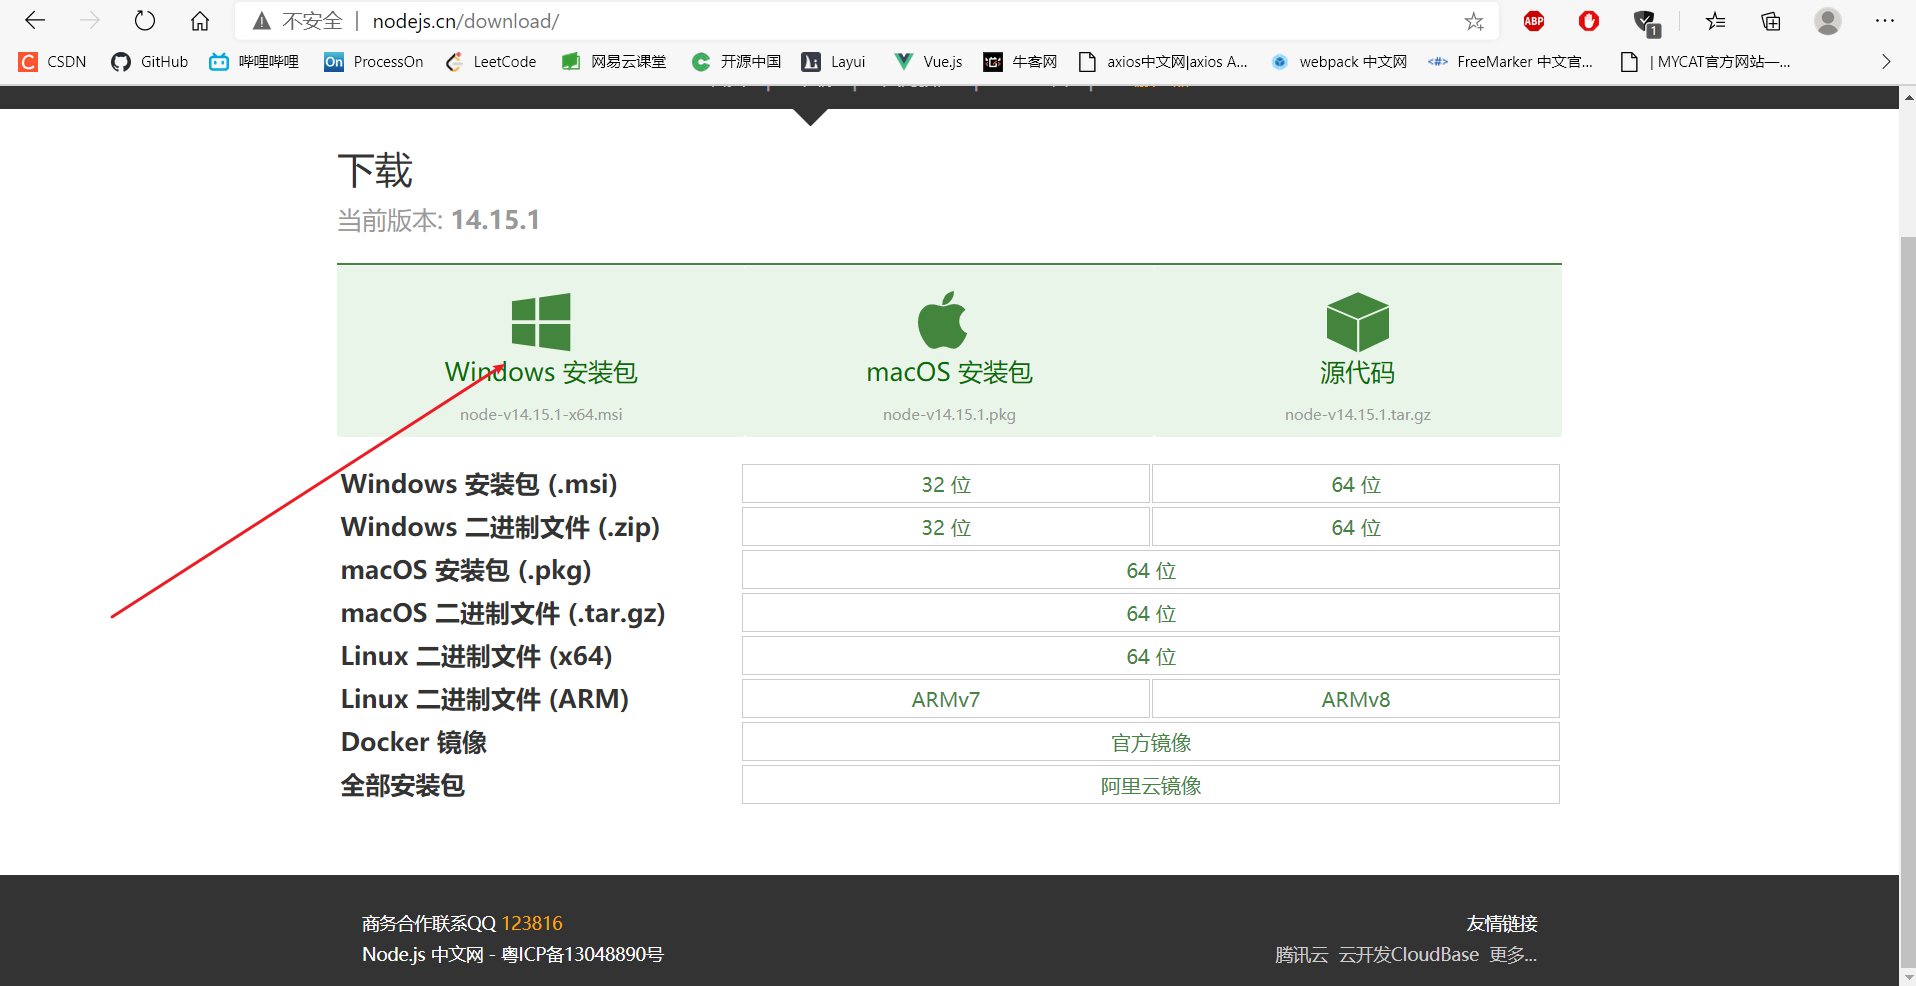Open the webpack 中文网 bookmark
Screen dimensions: 1916x986
pyautogui.click(x=1339, y=62)
